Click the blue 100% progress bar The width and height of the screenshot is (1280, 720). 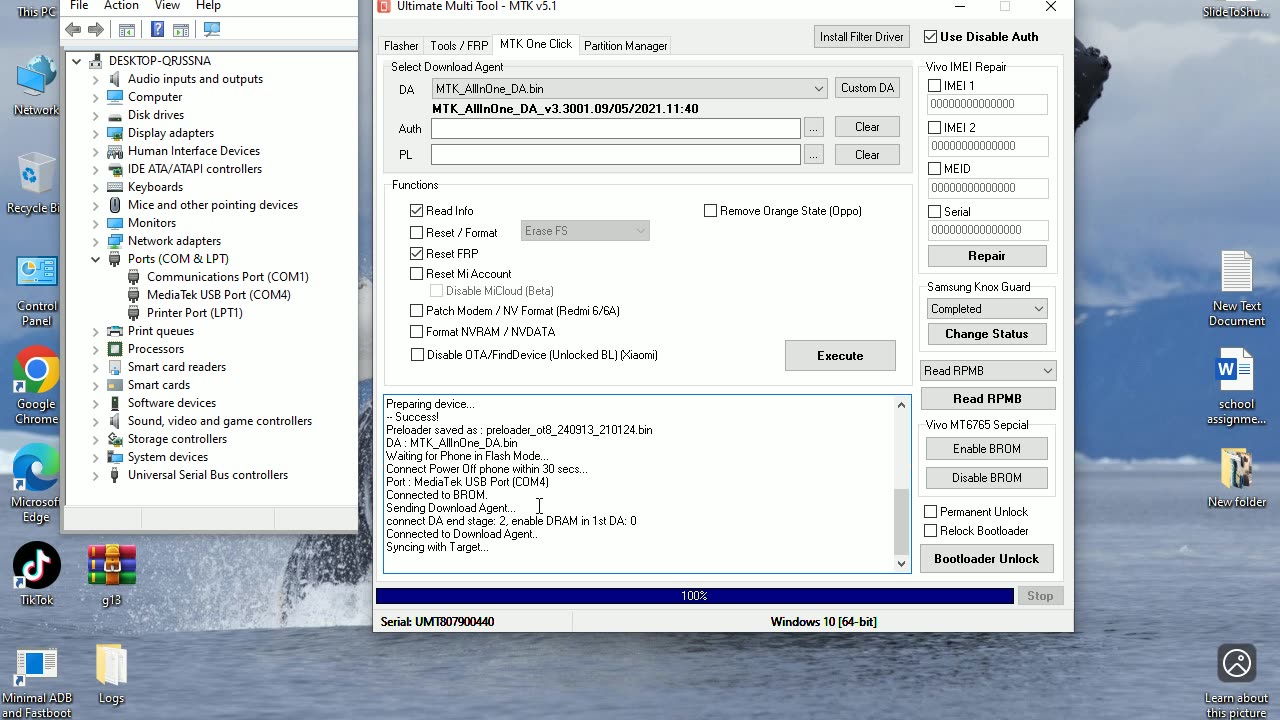[694, 596]
